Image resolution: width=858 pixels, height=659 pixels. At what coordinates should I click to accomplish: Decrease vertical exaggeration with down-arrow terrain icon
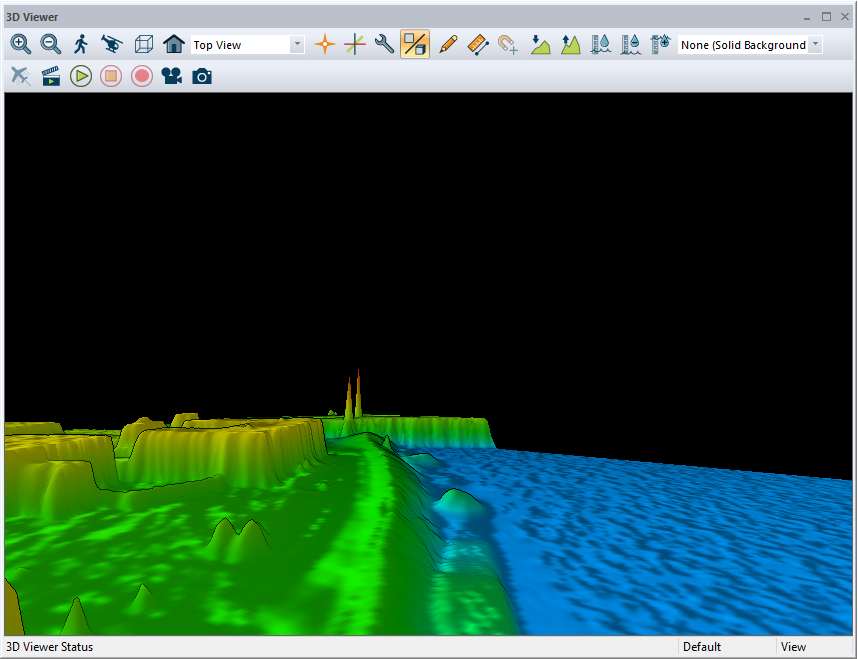[541, 44]
